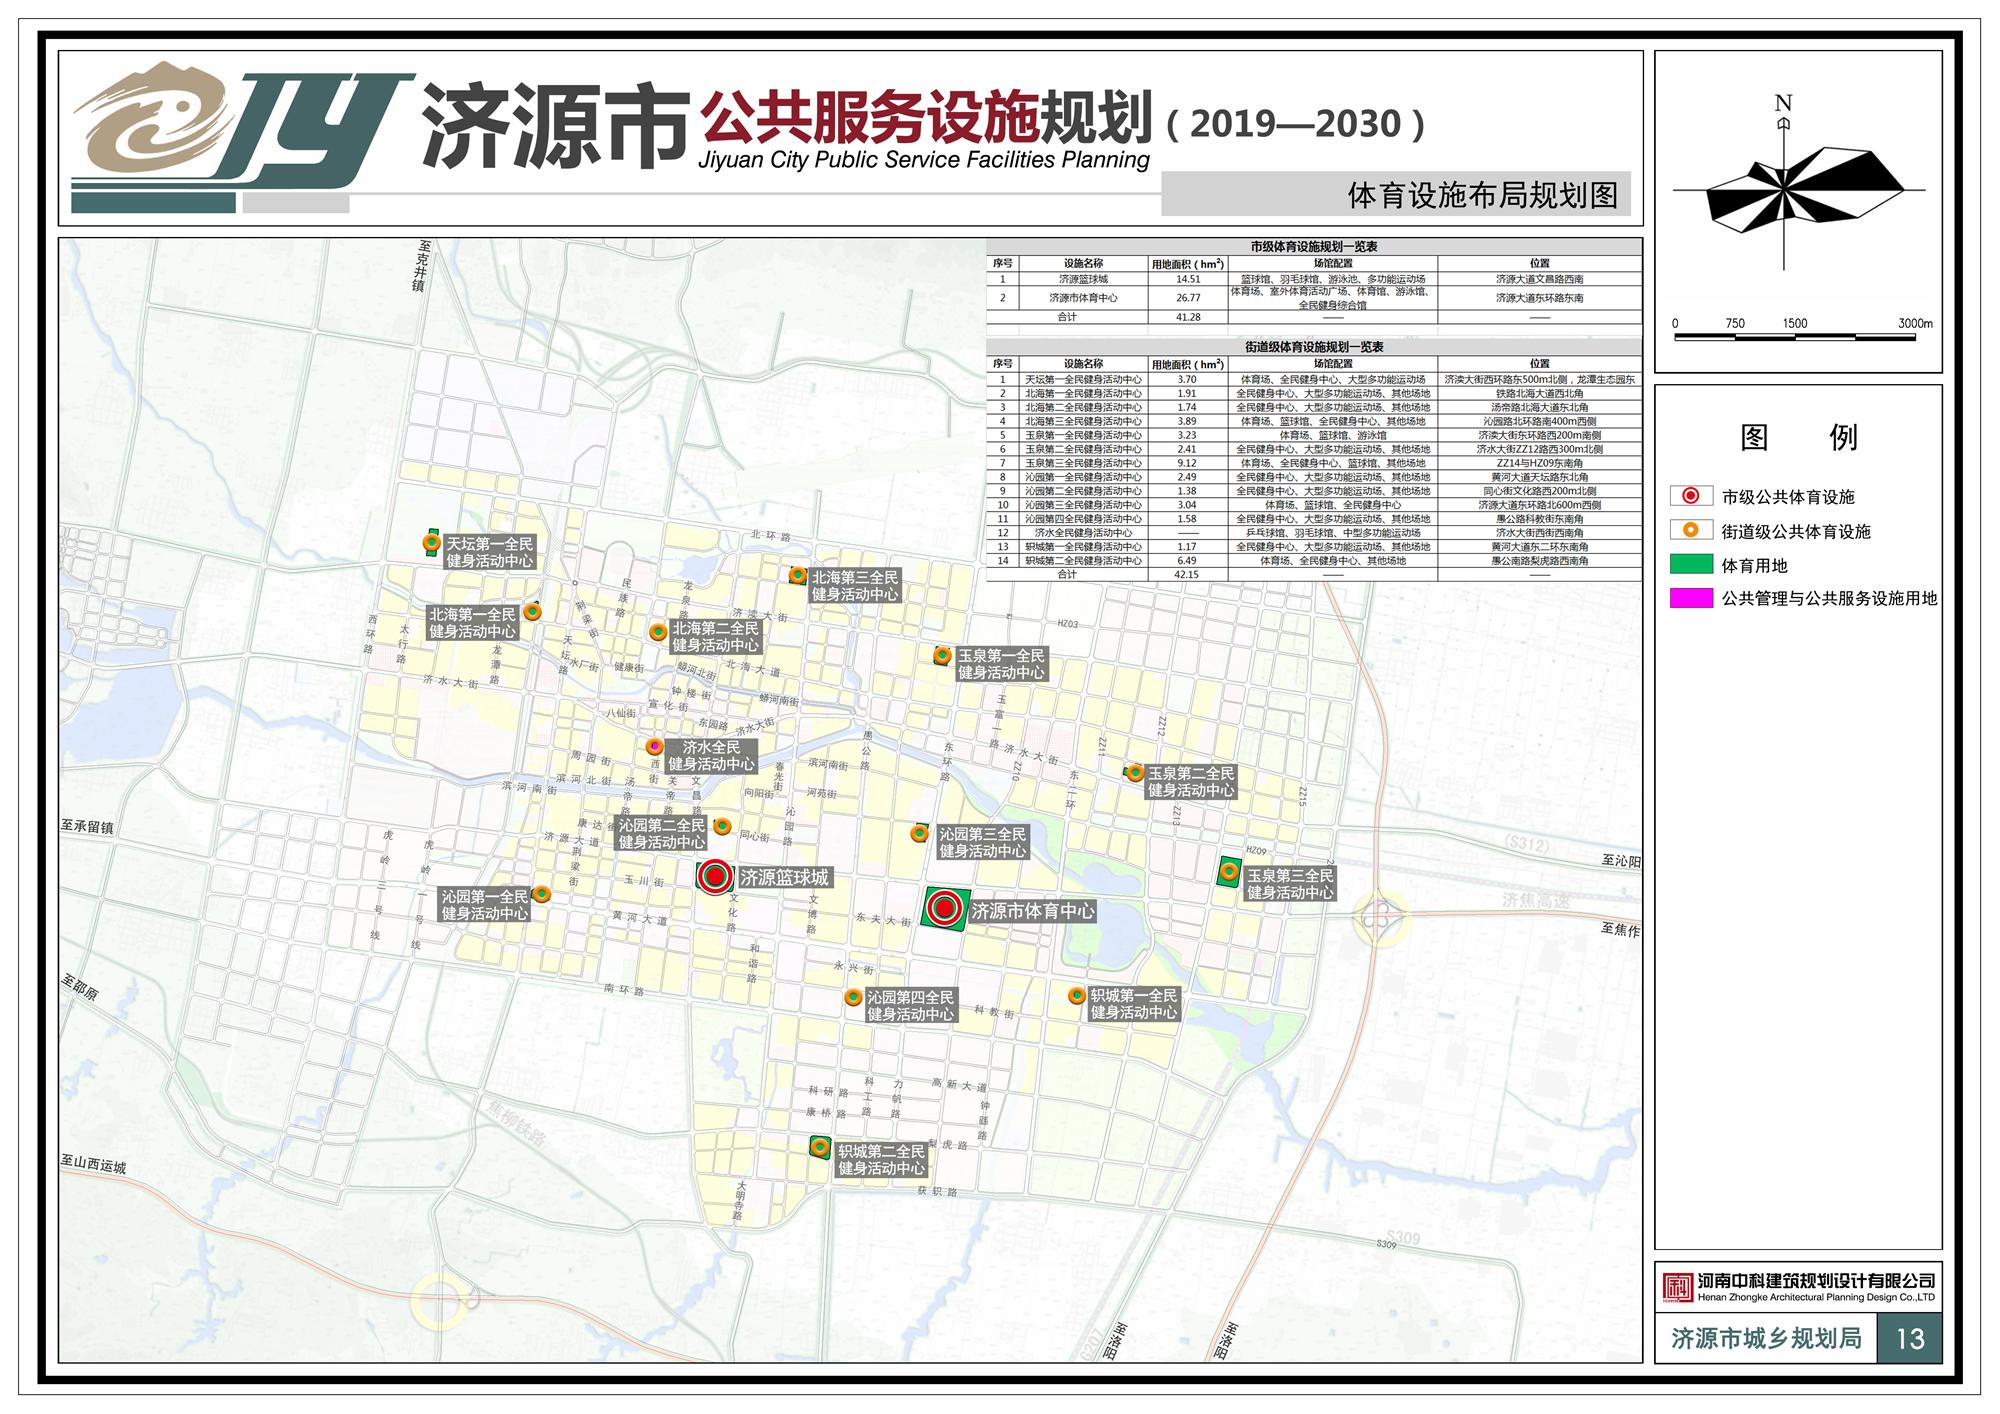Click the 街道级公共体育设施 legend symbol
Screen dimensions: 2000x1414
(1690, 530)
